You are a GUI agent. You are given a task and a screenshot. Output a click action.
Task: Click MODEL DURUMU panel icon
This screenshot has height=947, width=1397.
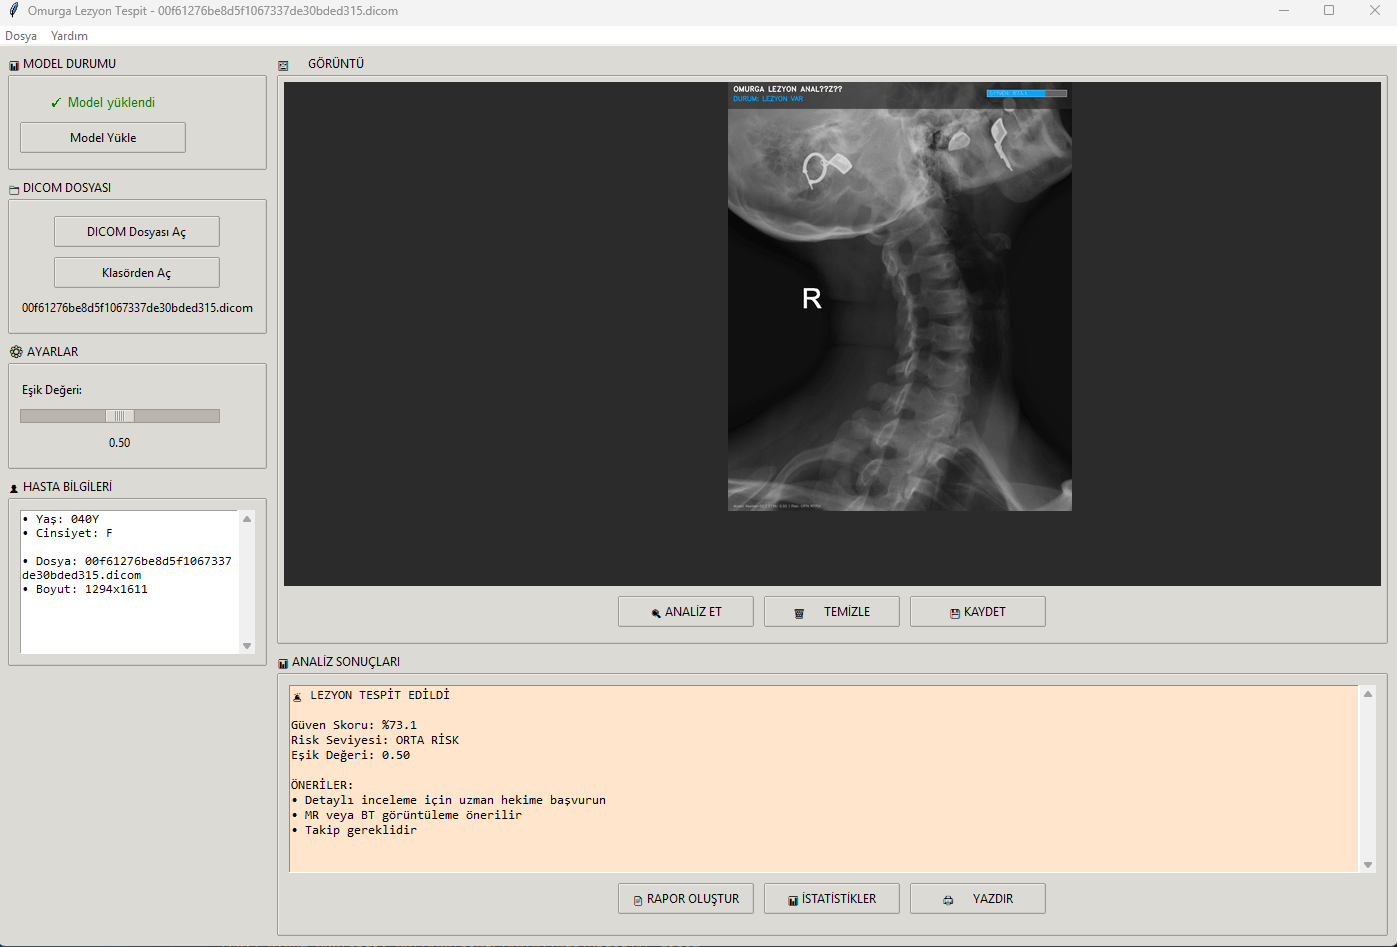[14, 65]
